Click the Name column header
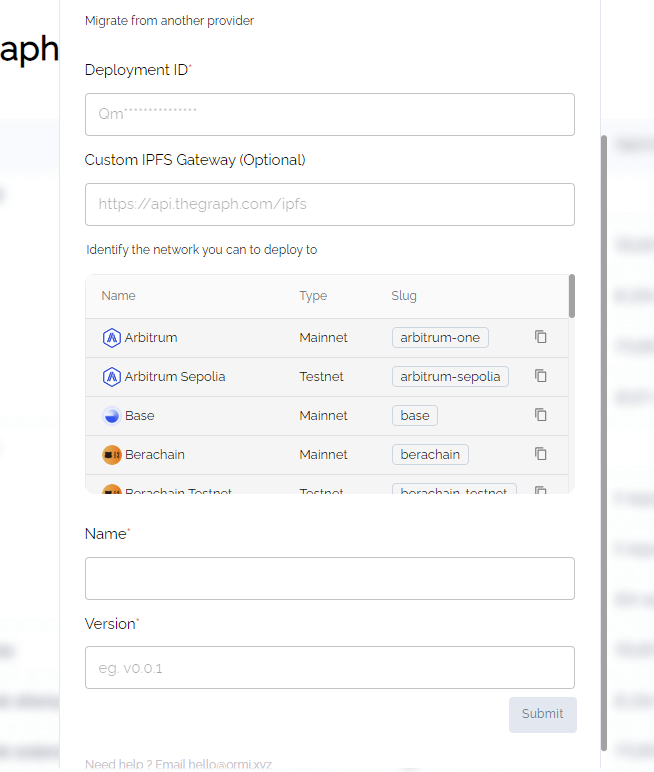This screenshot has height=772, width=654. pos(118,296)
